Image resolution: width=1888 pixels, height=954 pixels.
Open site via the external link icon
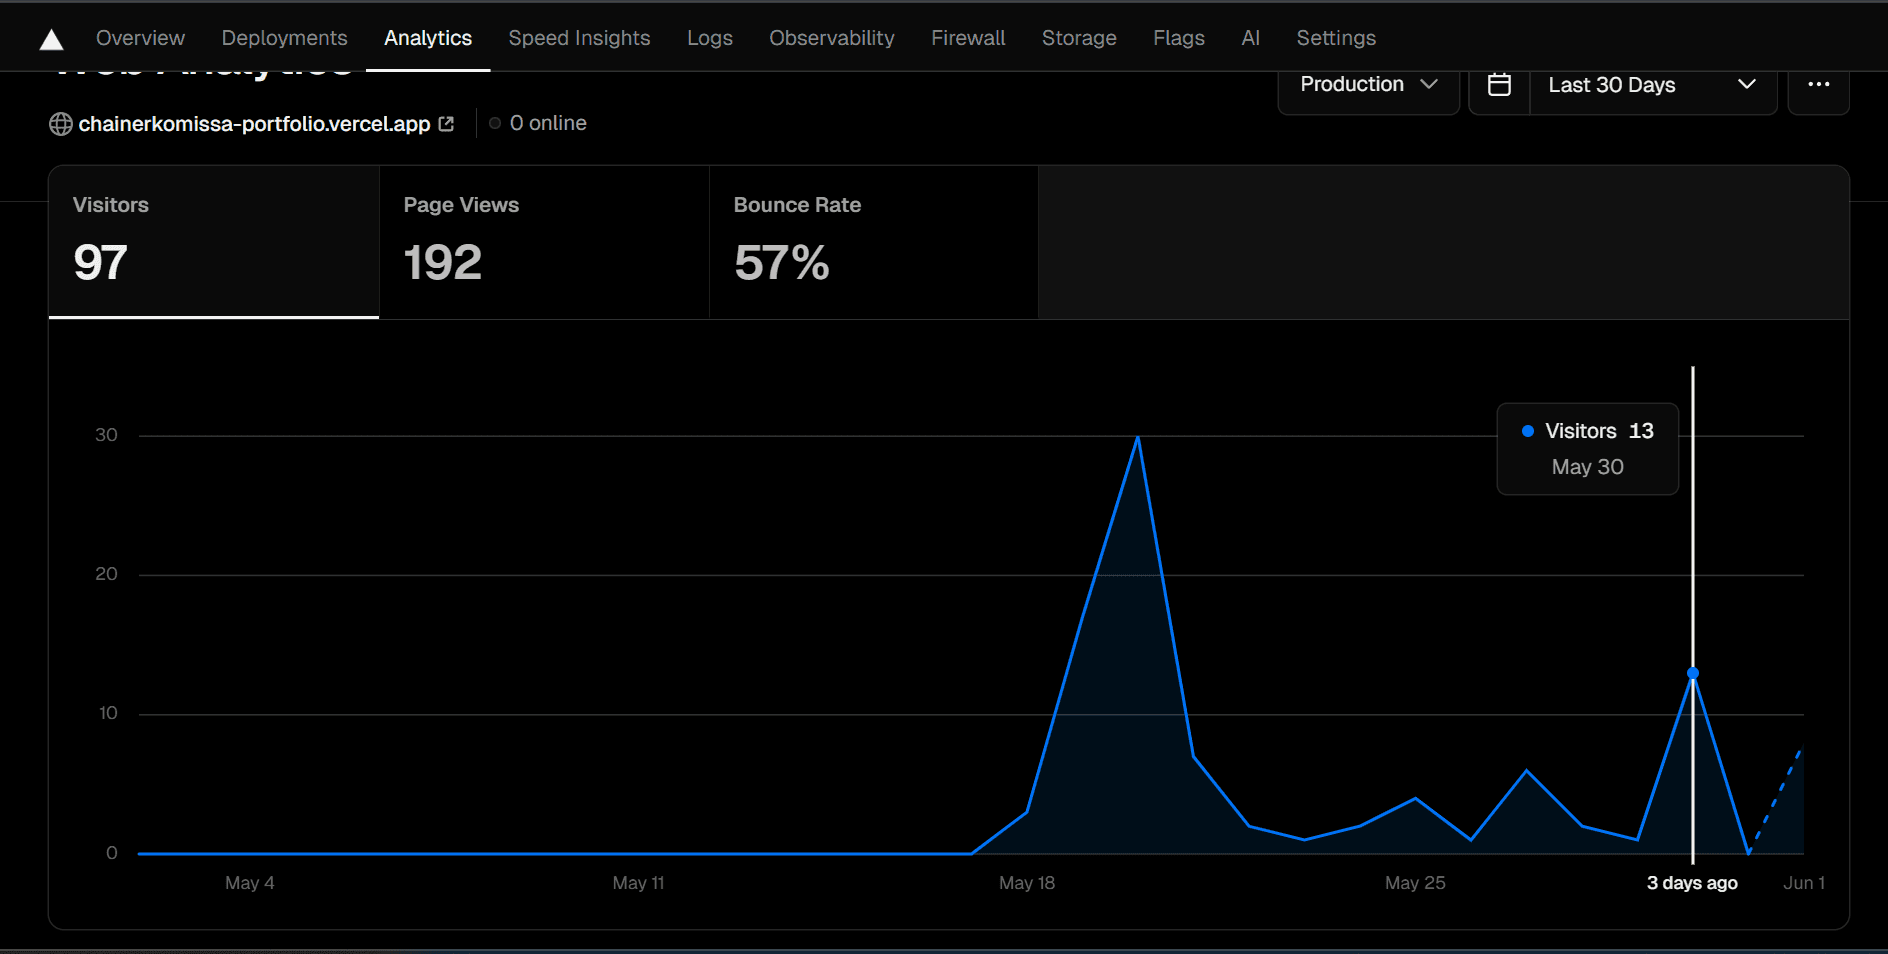[x=446, y=123]
